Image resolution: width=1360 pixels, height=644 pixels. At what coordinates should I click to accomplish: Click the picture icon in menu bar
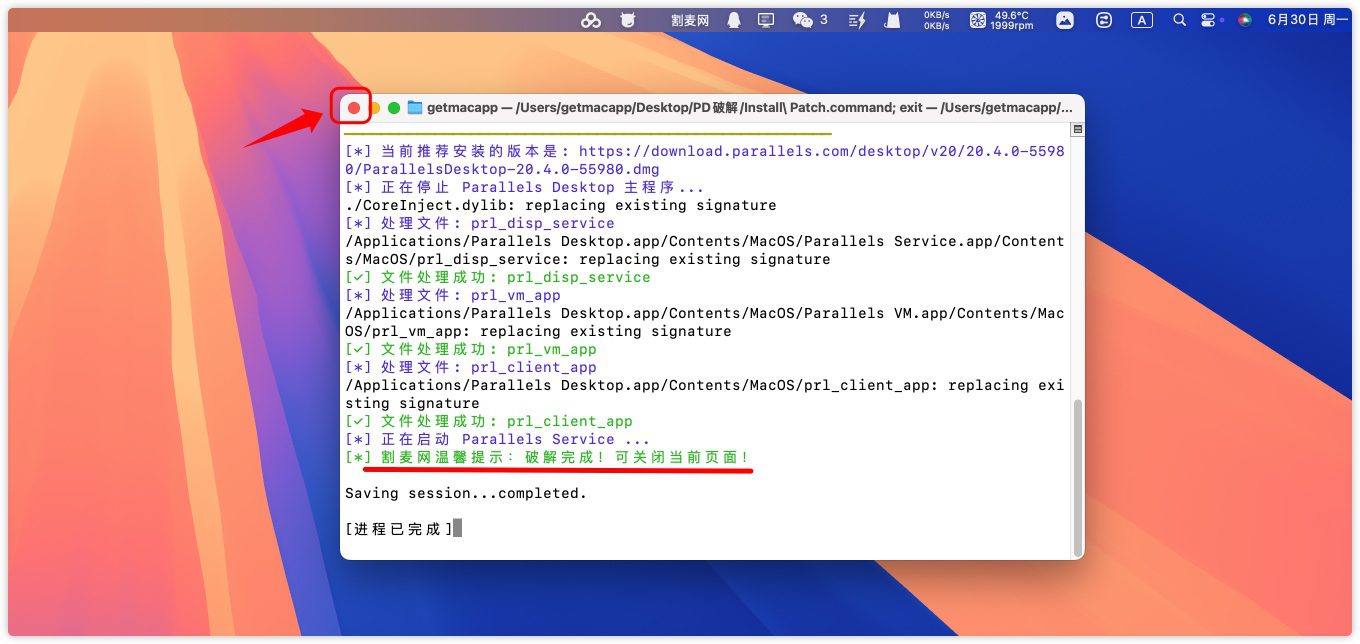[x=1065, y=20]
